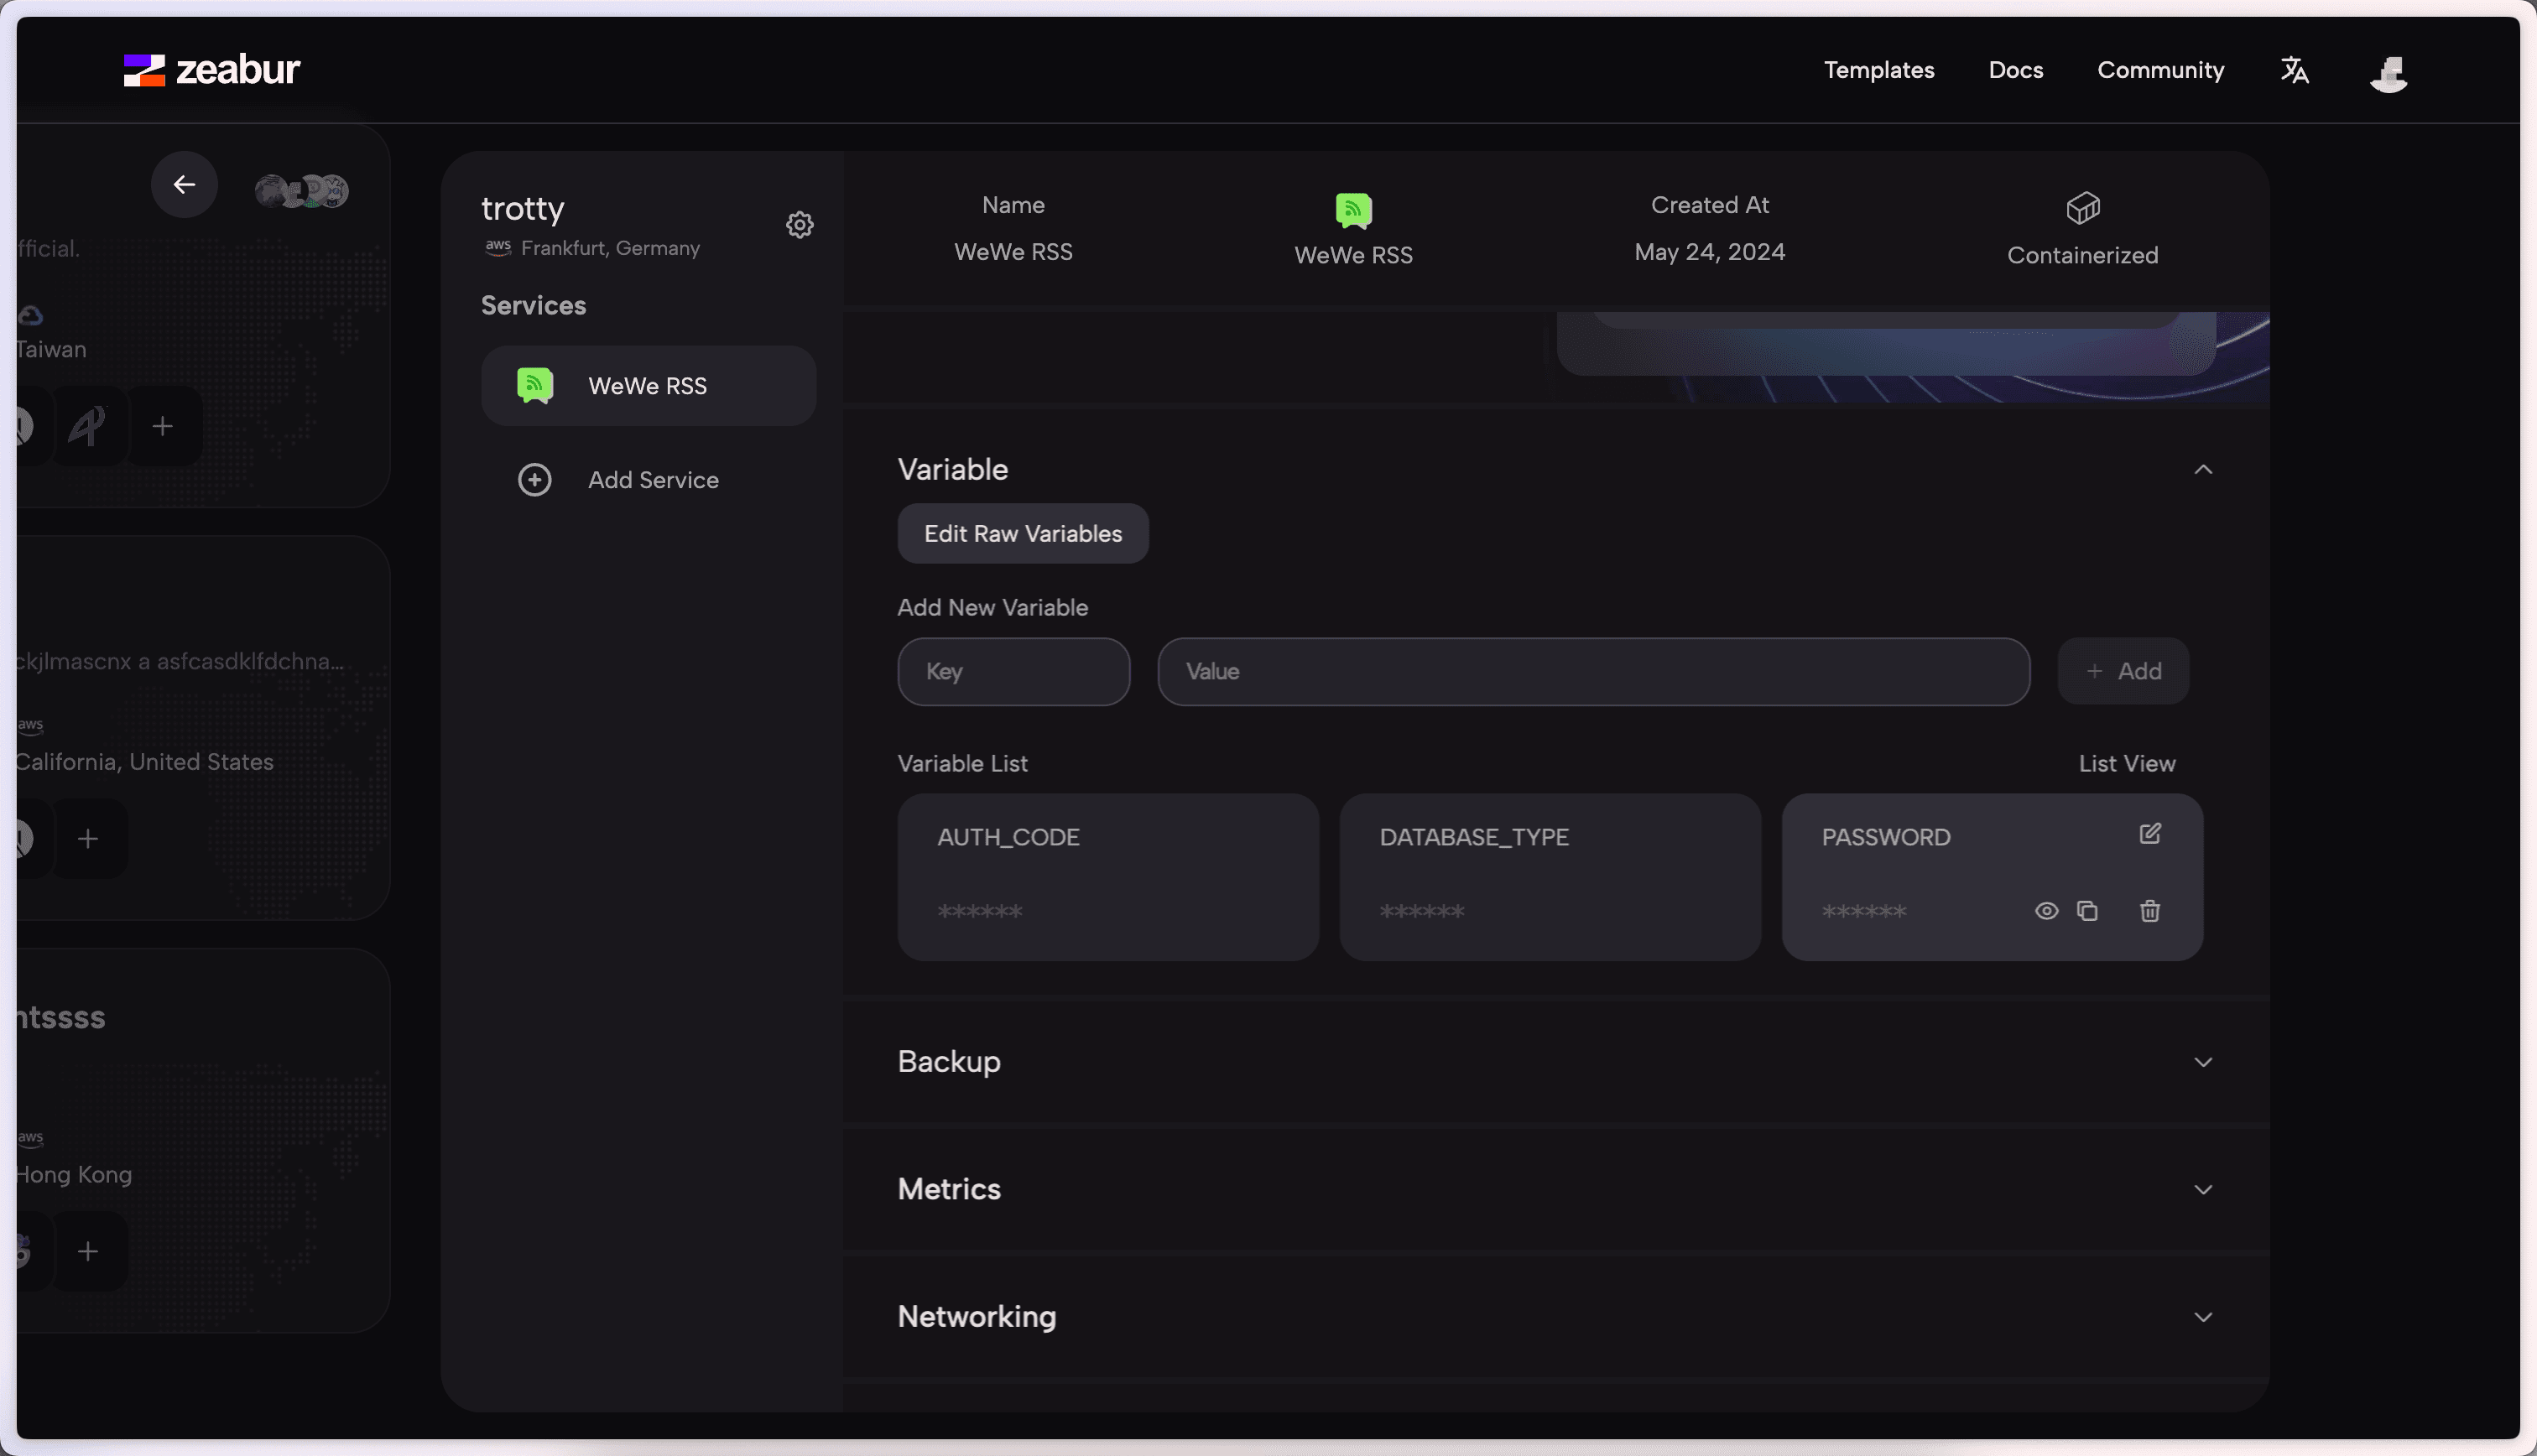Open the language switcher icon
2537x1456 pixels.
2294,70
